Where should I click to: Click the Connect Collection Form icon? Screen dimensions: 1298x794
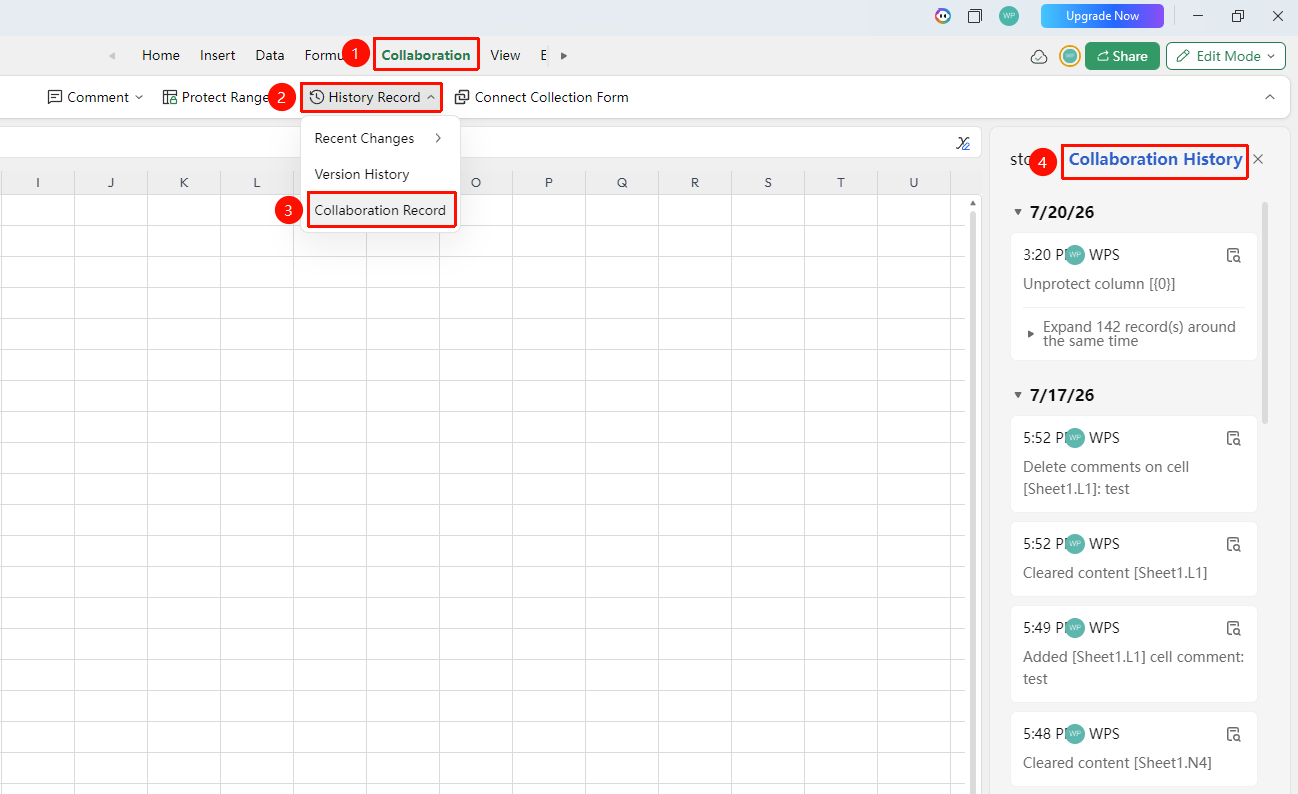pos(462,97)
